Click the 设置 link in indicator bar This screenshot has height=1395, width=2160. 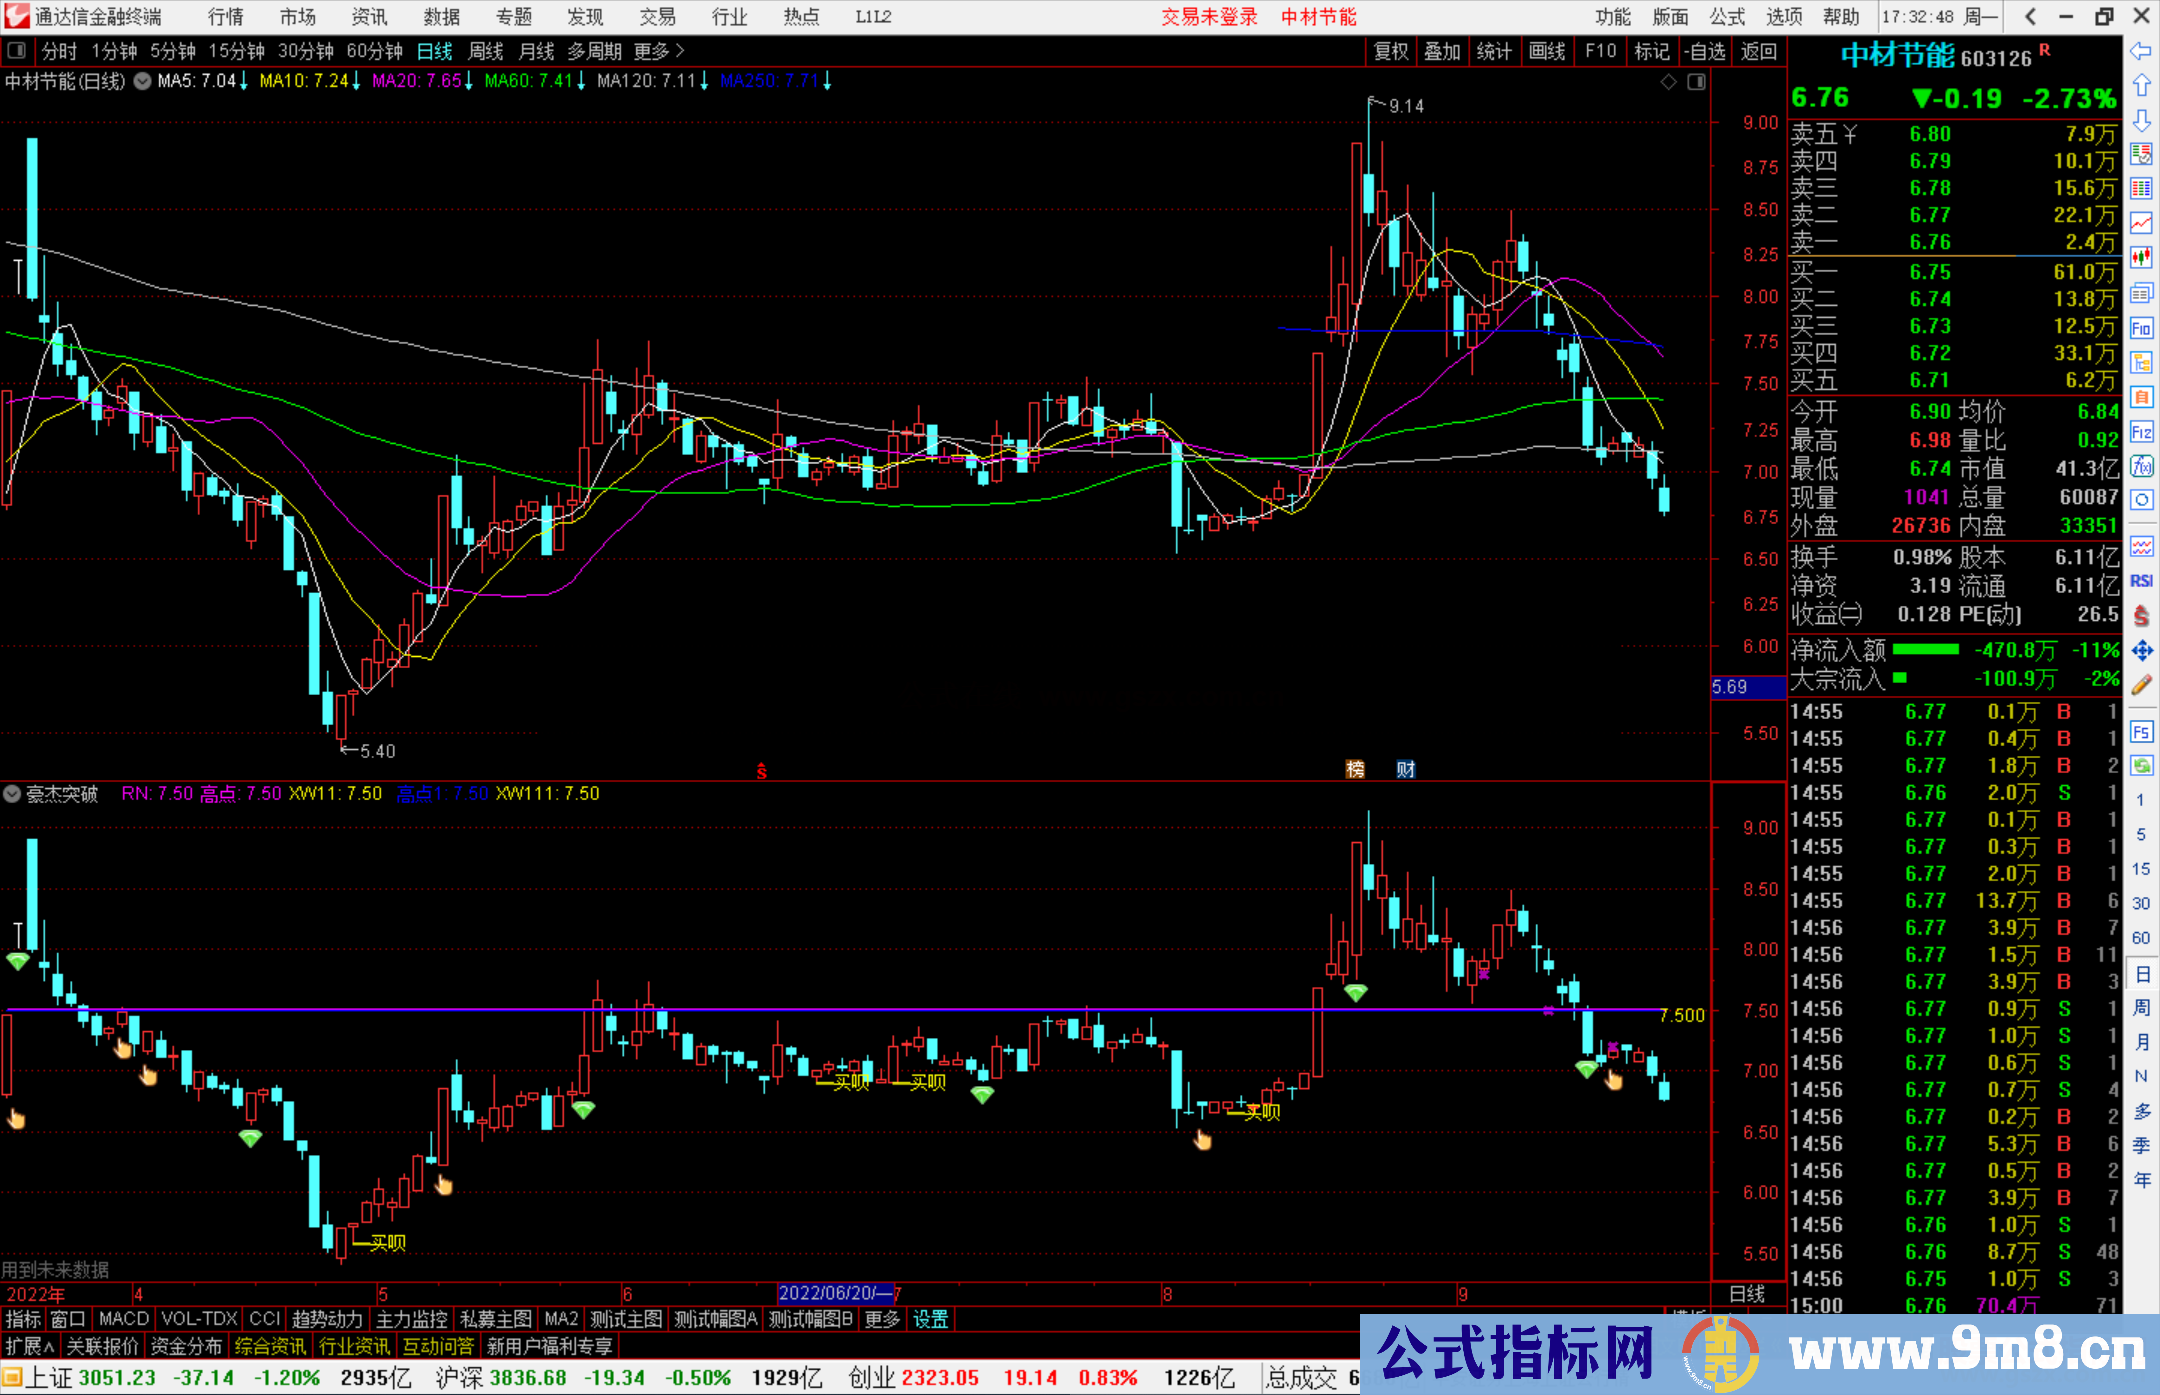[x=930, y=1319]
